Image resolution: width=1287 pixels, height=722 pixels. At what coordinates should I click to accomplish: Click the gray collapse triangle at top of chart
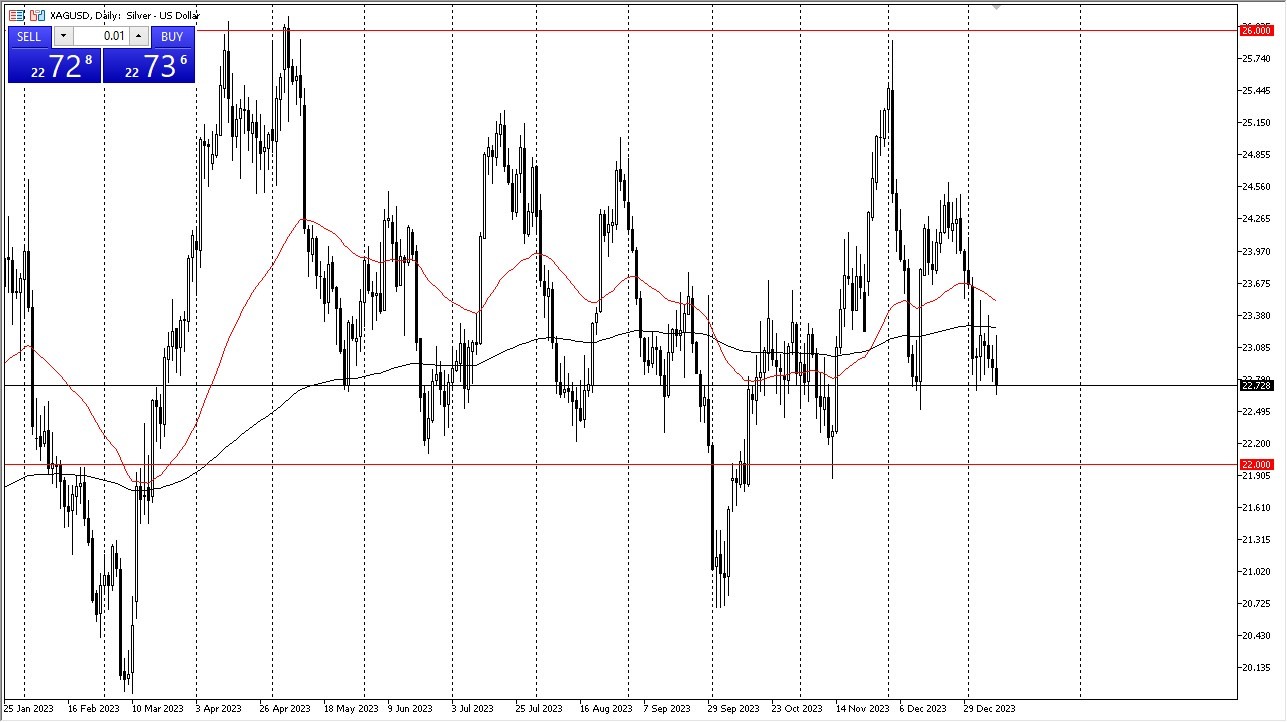pyautogui.click(x=995, y=8)
